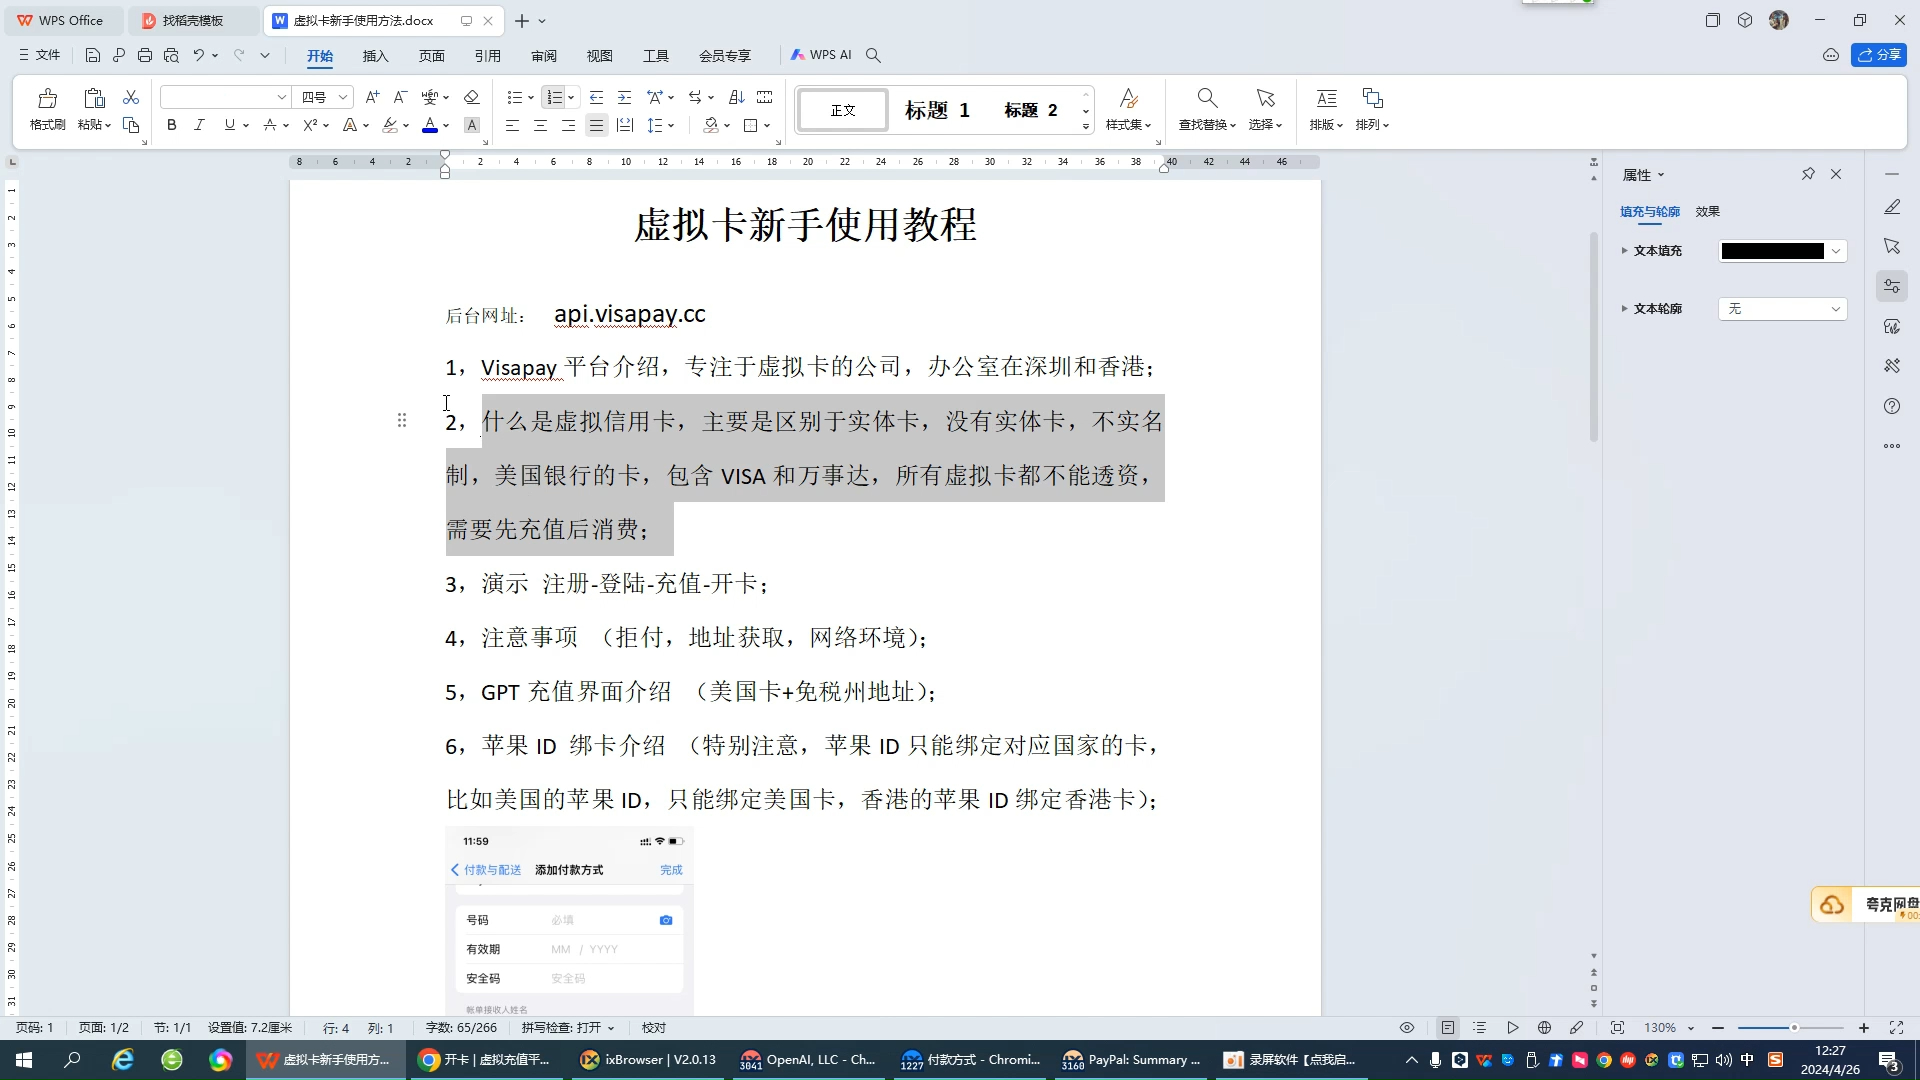
Task: Open the font name combo box dropdown
Action: pos(282,97)
